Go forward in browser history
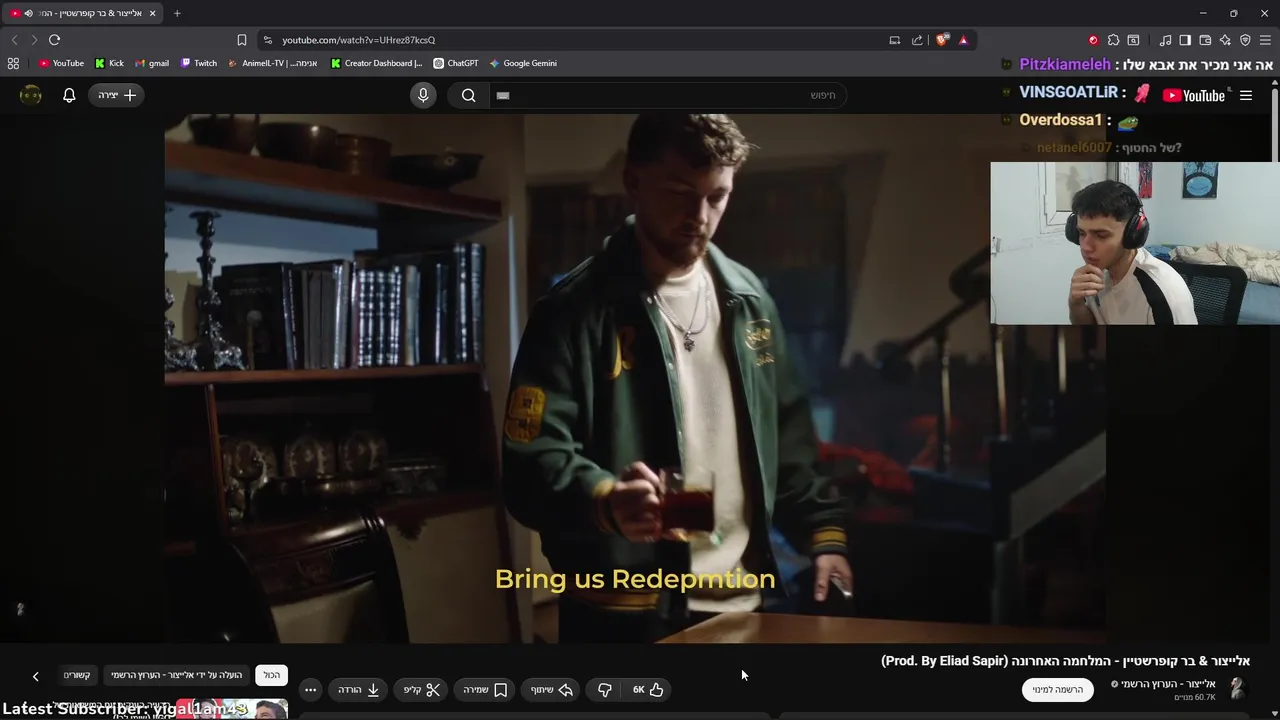This screenshot has height=720, width=1280. (33, 40)
